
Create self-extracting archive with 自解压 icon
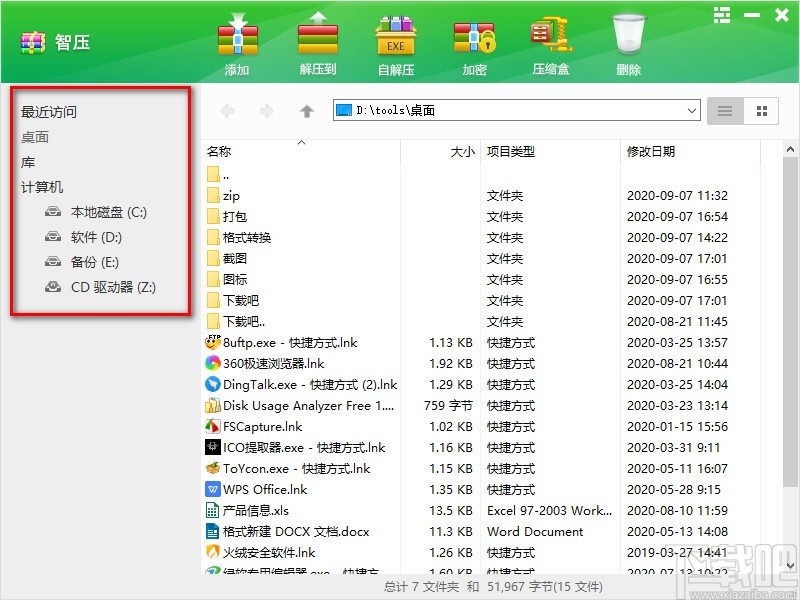(395, 42)
